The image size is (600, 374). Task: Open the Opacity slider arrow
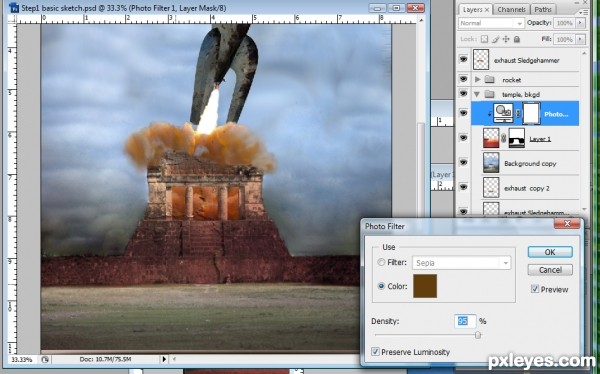tap(580, 23)
